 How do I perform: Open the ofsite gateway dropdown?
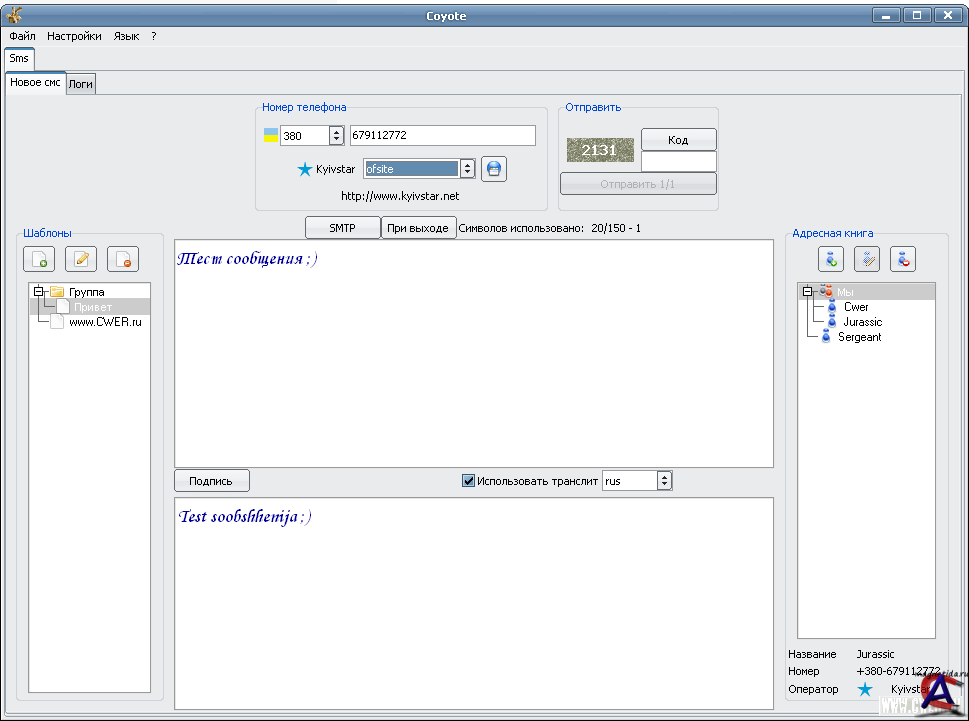coord(466,169)
